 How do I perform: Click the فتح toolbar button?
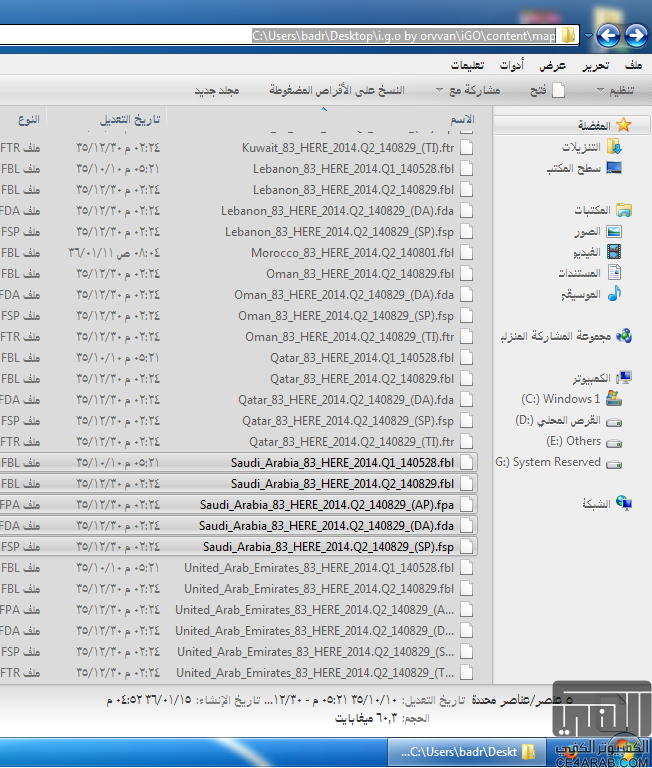click(548, 90)
